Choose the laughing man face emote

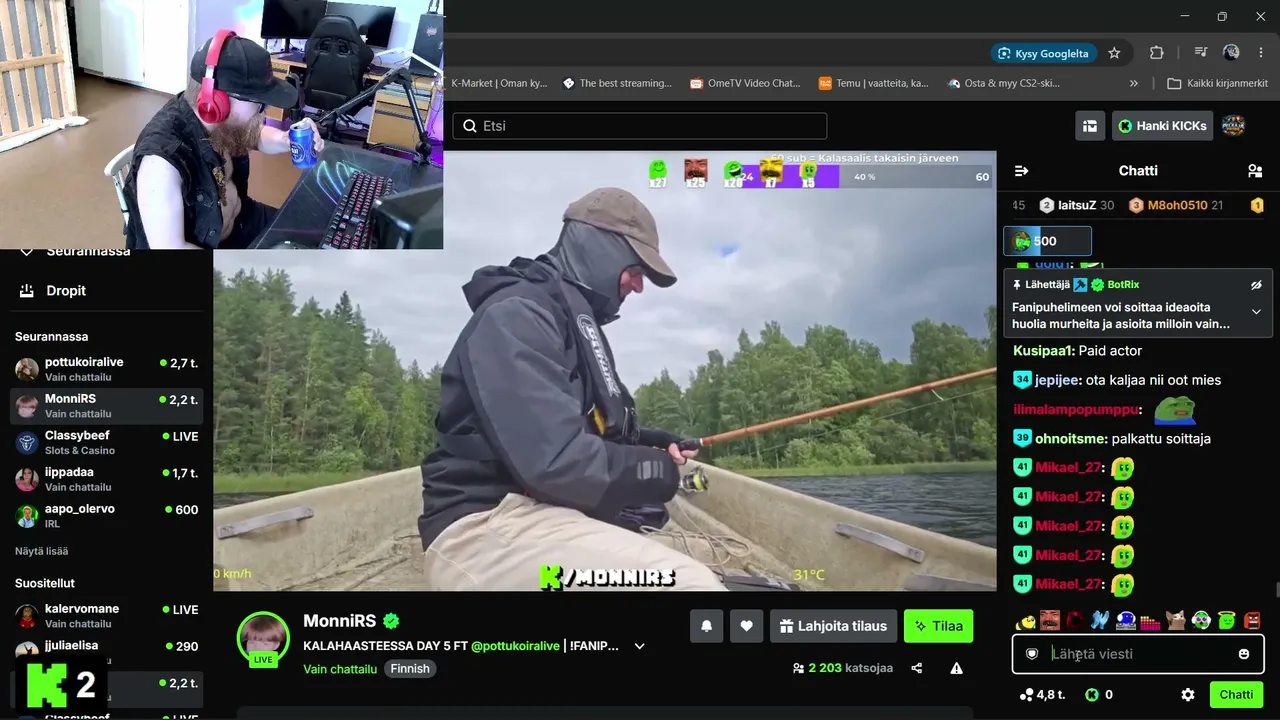coord(1050,620)
